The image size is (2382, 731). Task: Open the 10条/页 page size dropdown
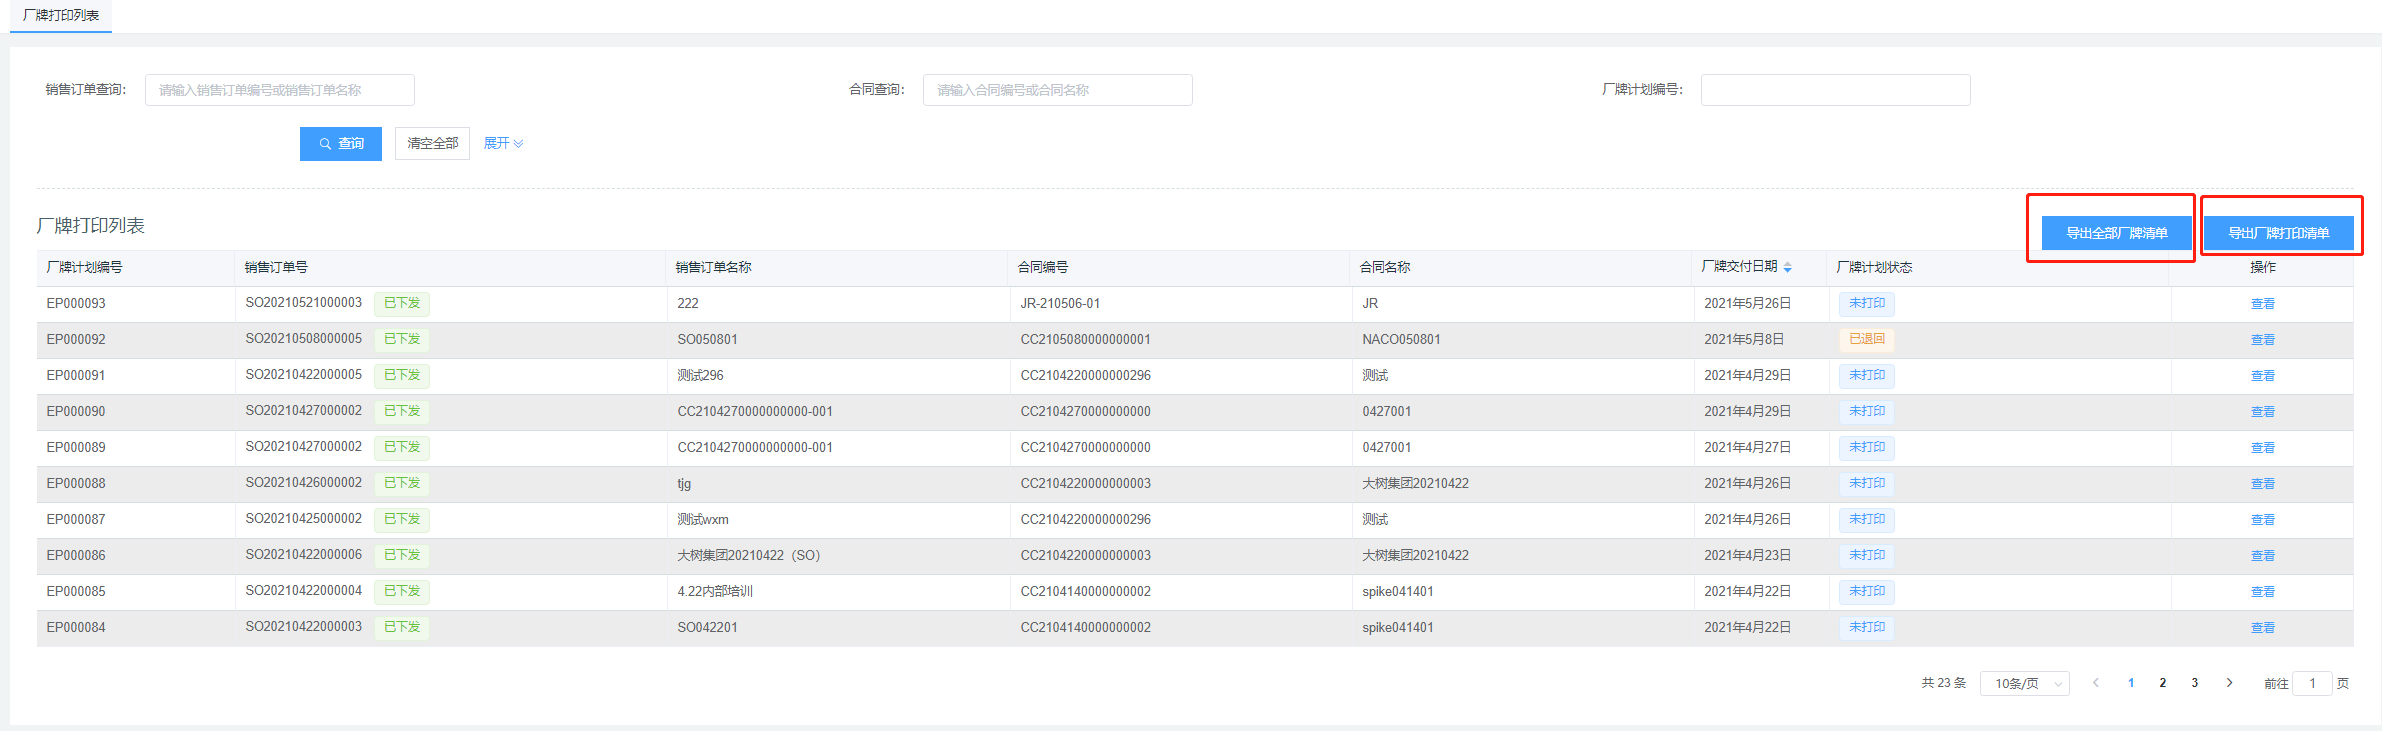(2024, 684)
